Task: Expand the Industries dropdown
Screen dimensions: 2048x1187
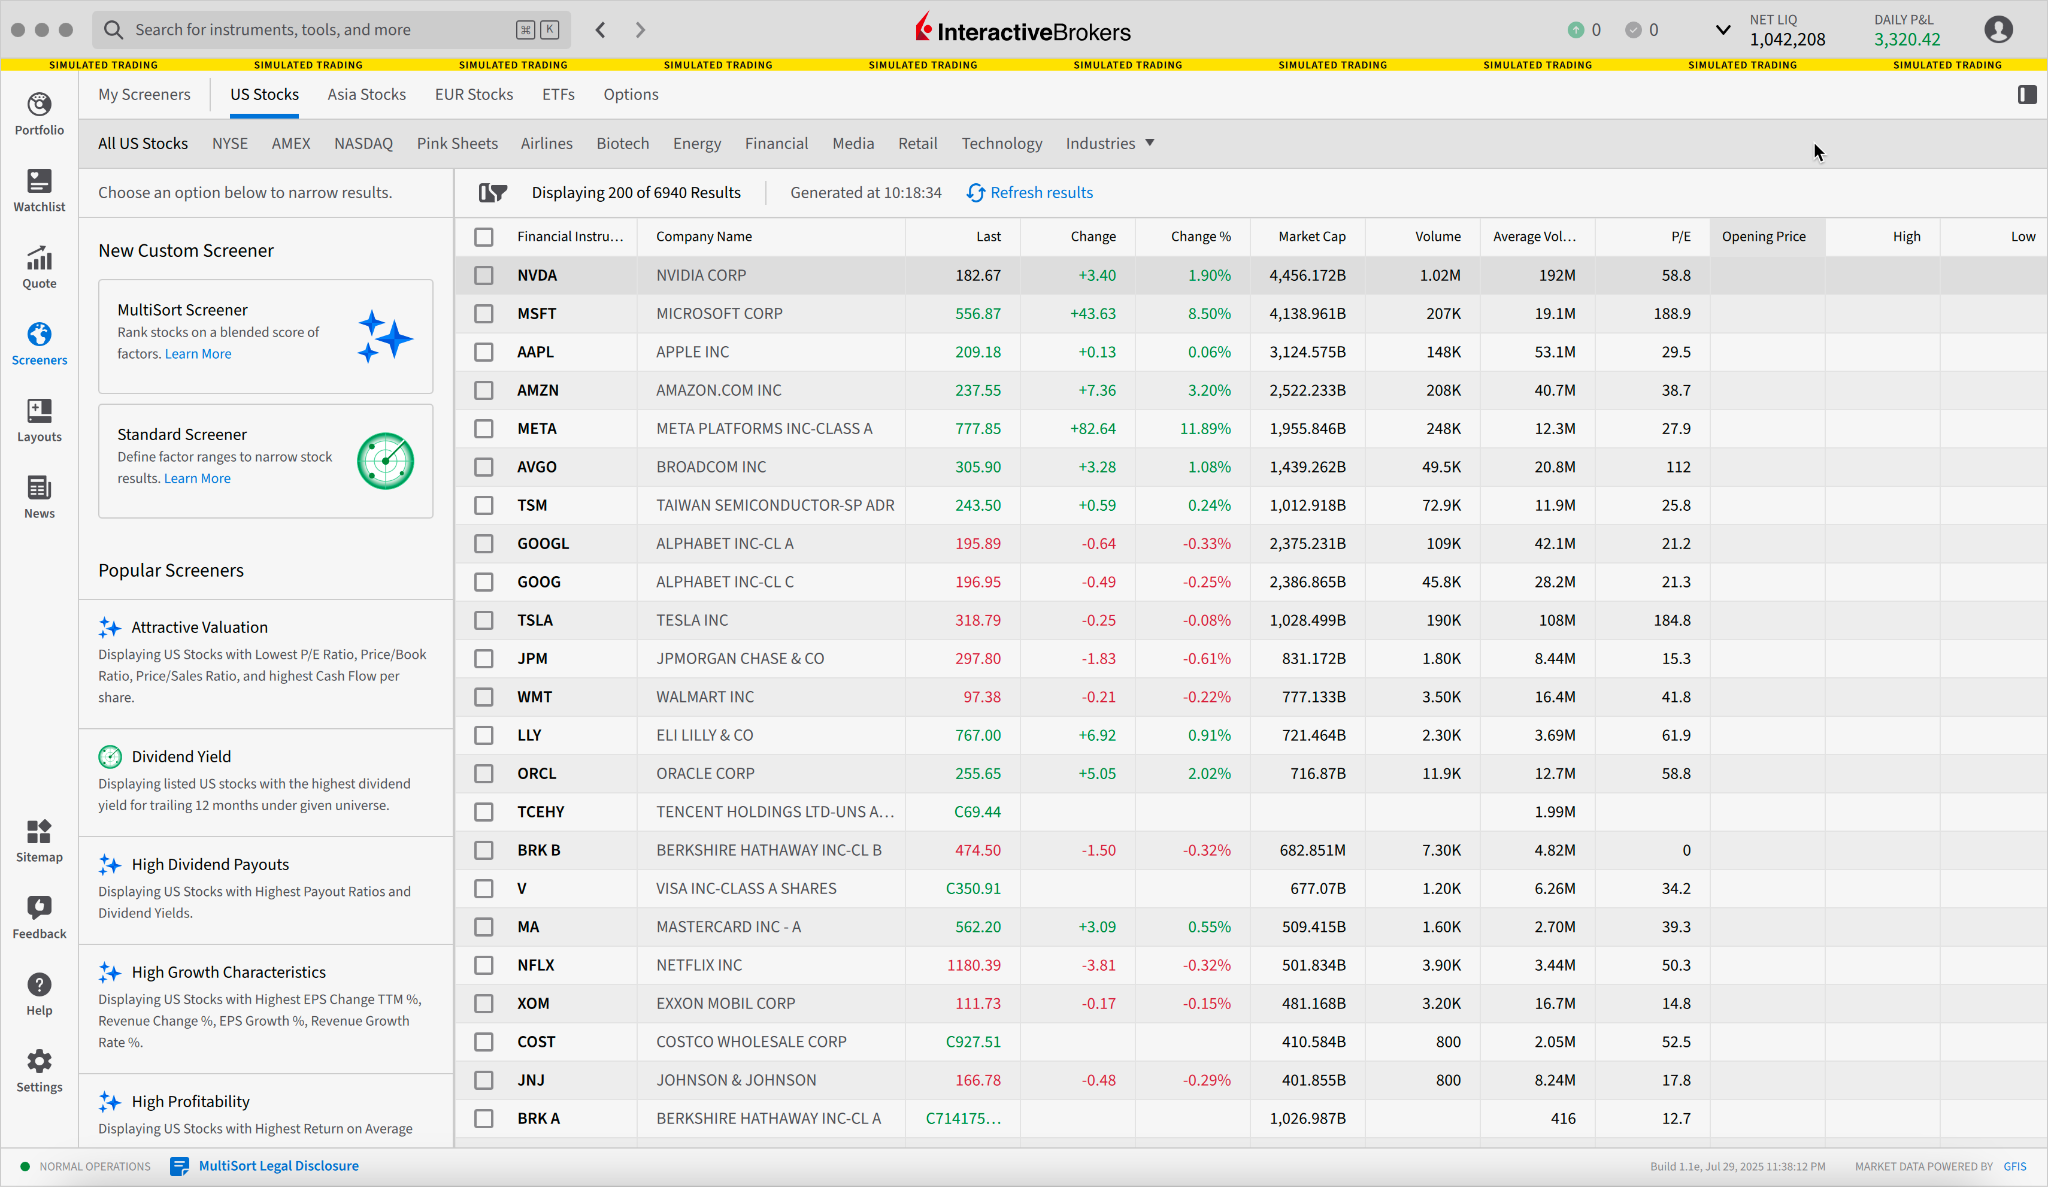Action: pos(1108,143)
